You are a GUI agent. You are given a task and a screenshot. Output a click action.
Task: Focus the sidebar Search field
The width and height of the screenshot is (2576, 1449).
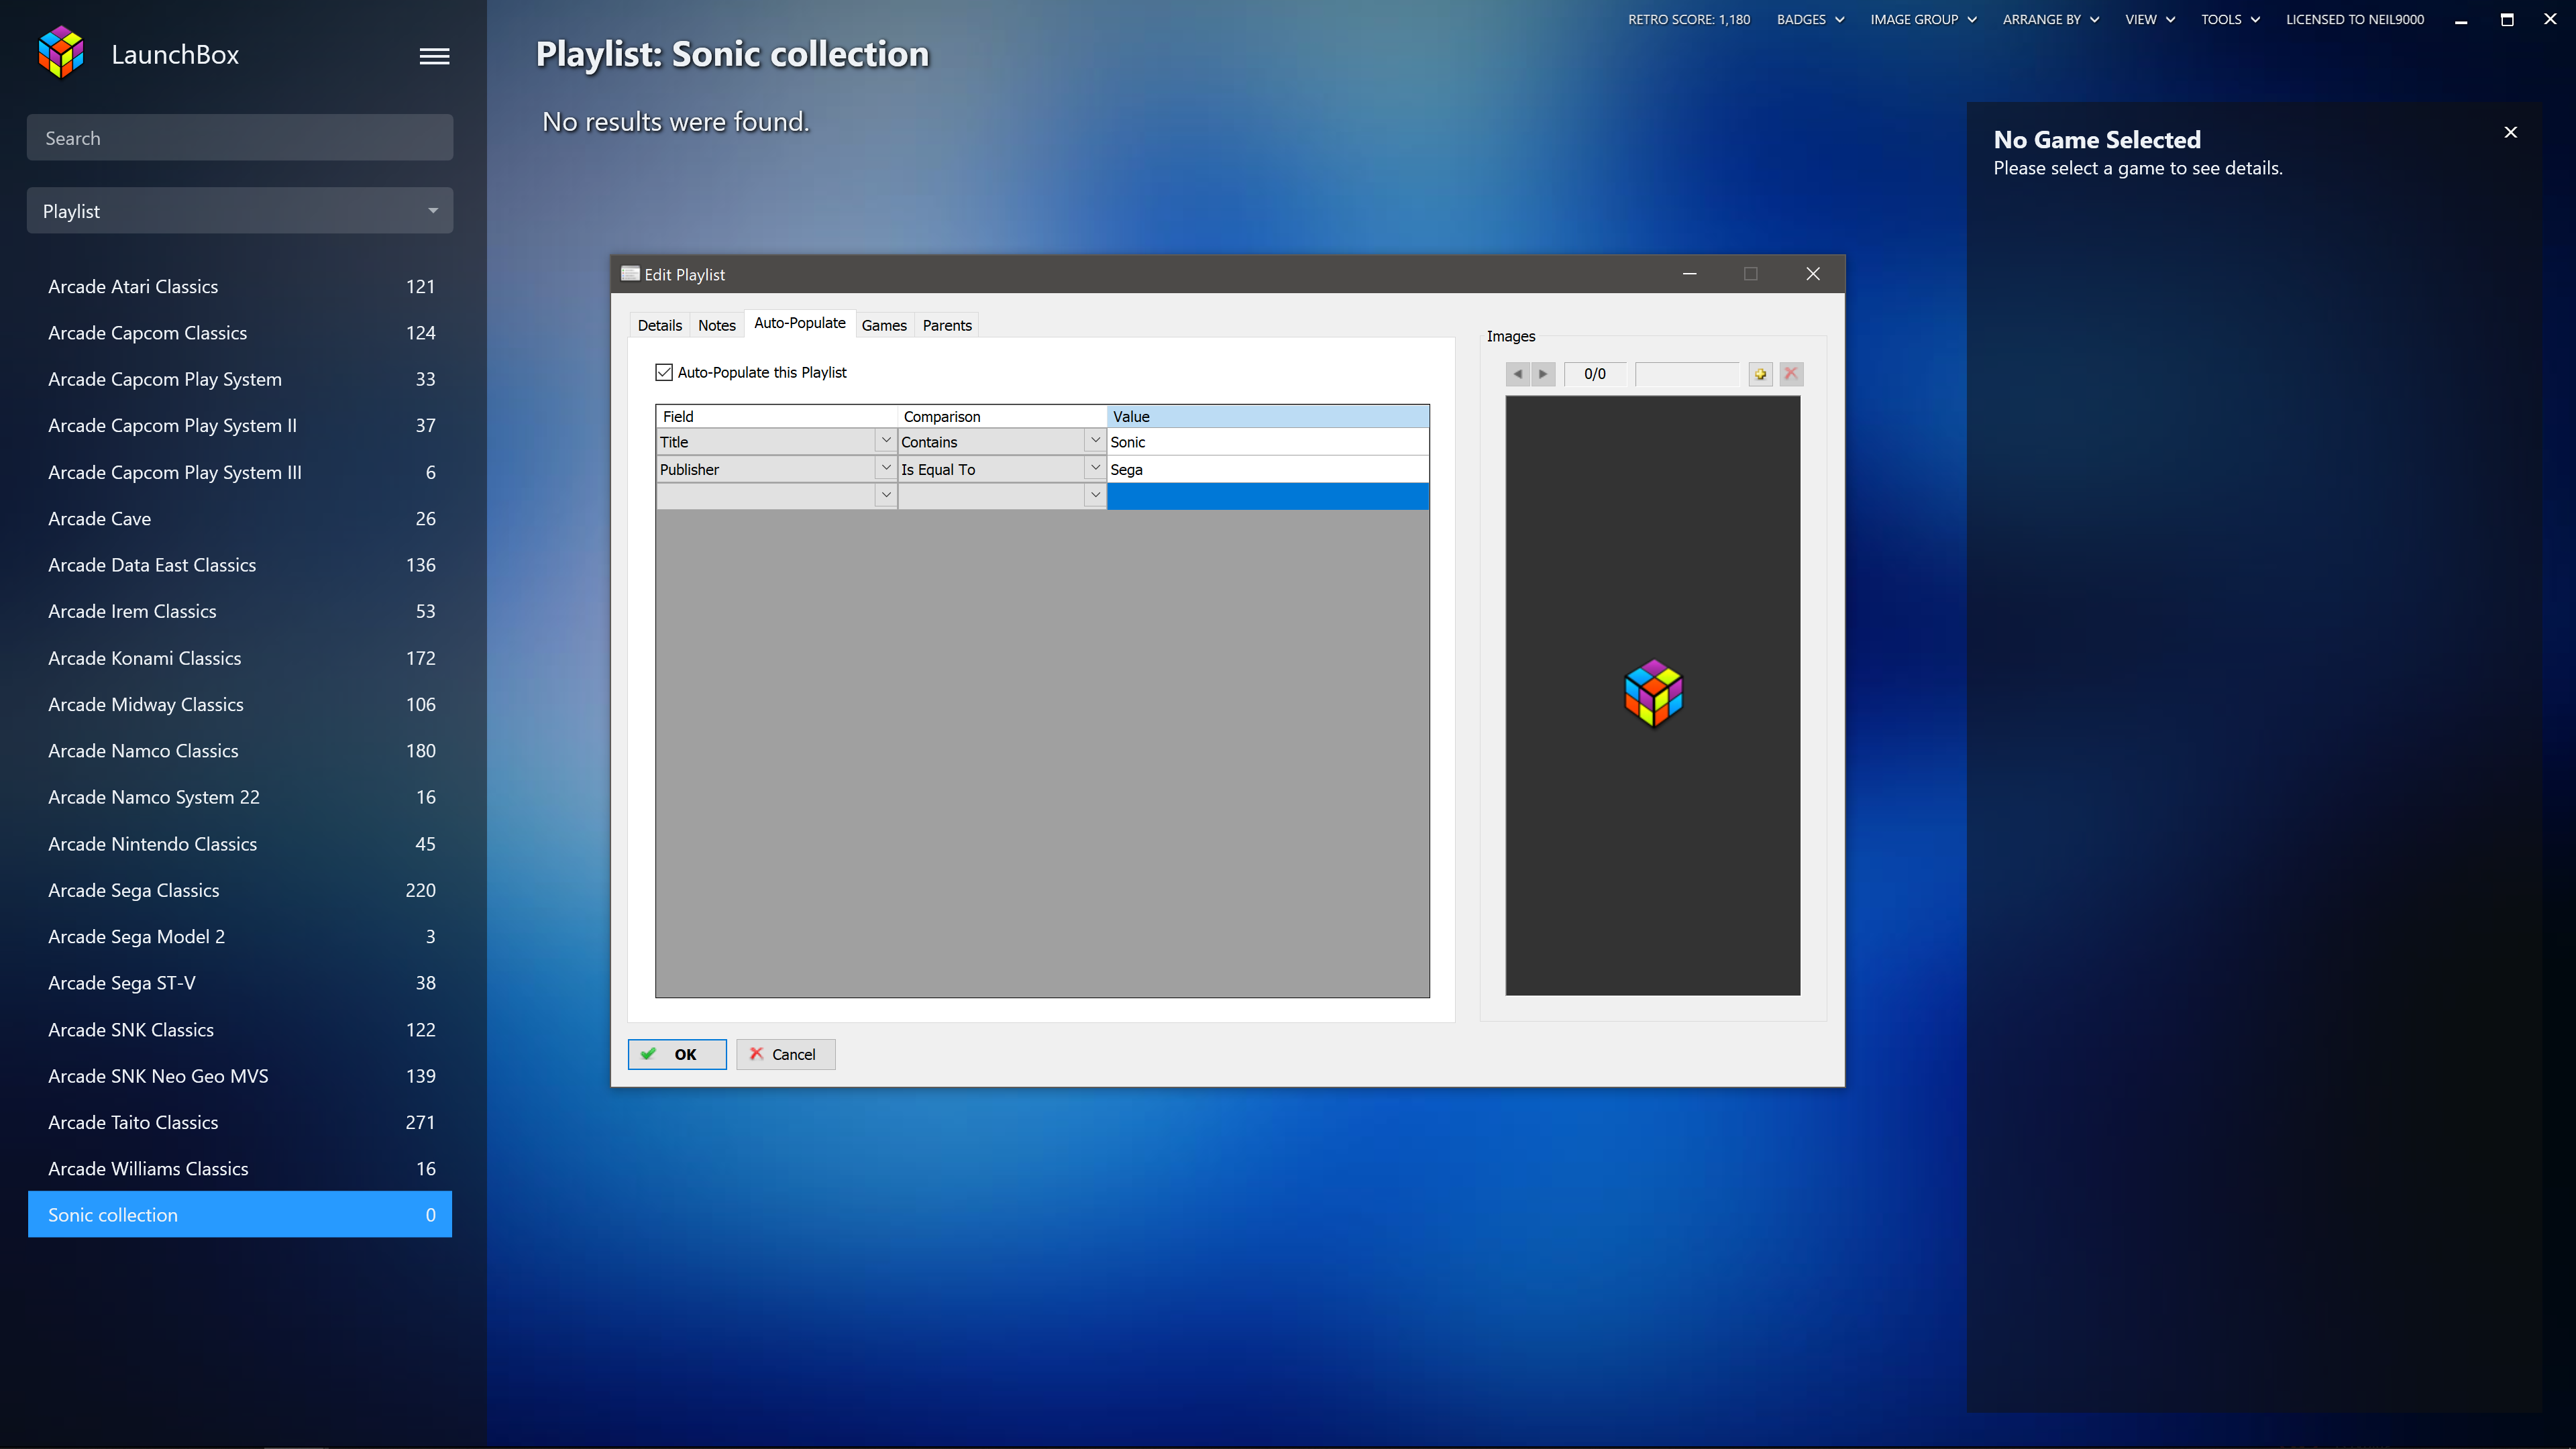(240, 138)
